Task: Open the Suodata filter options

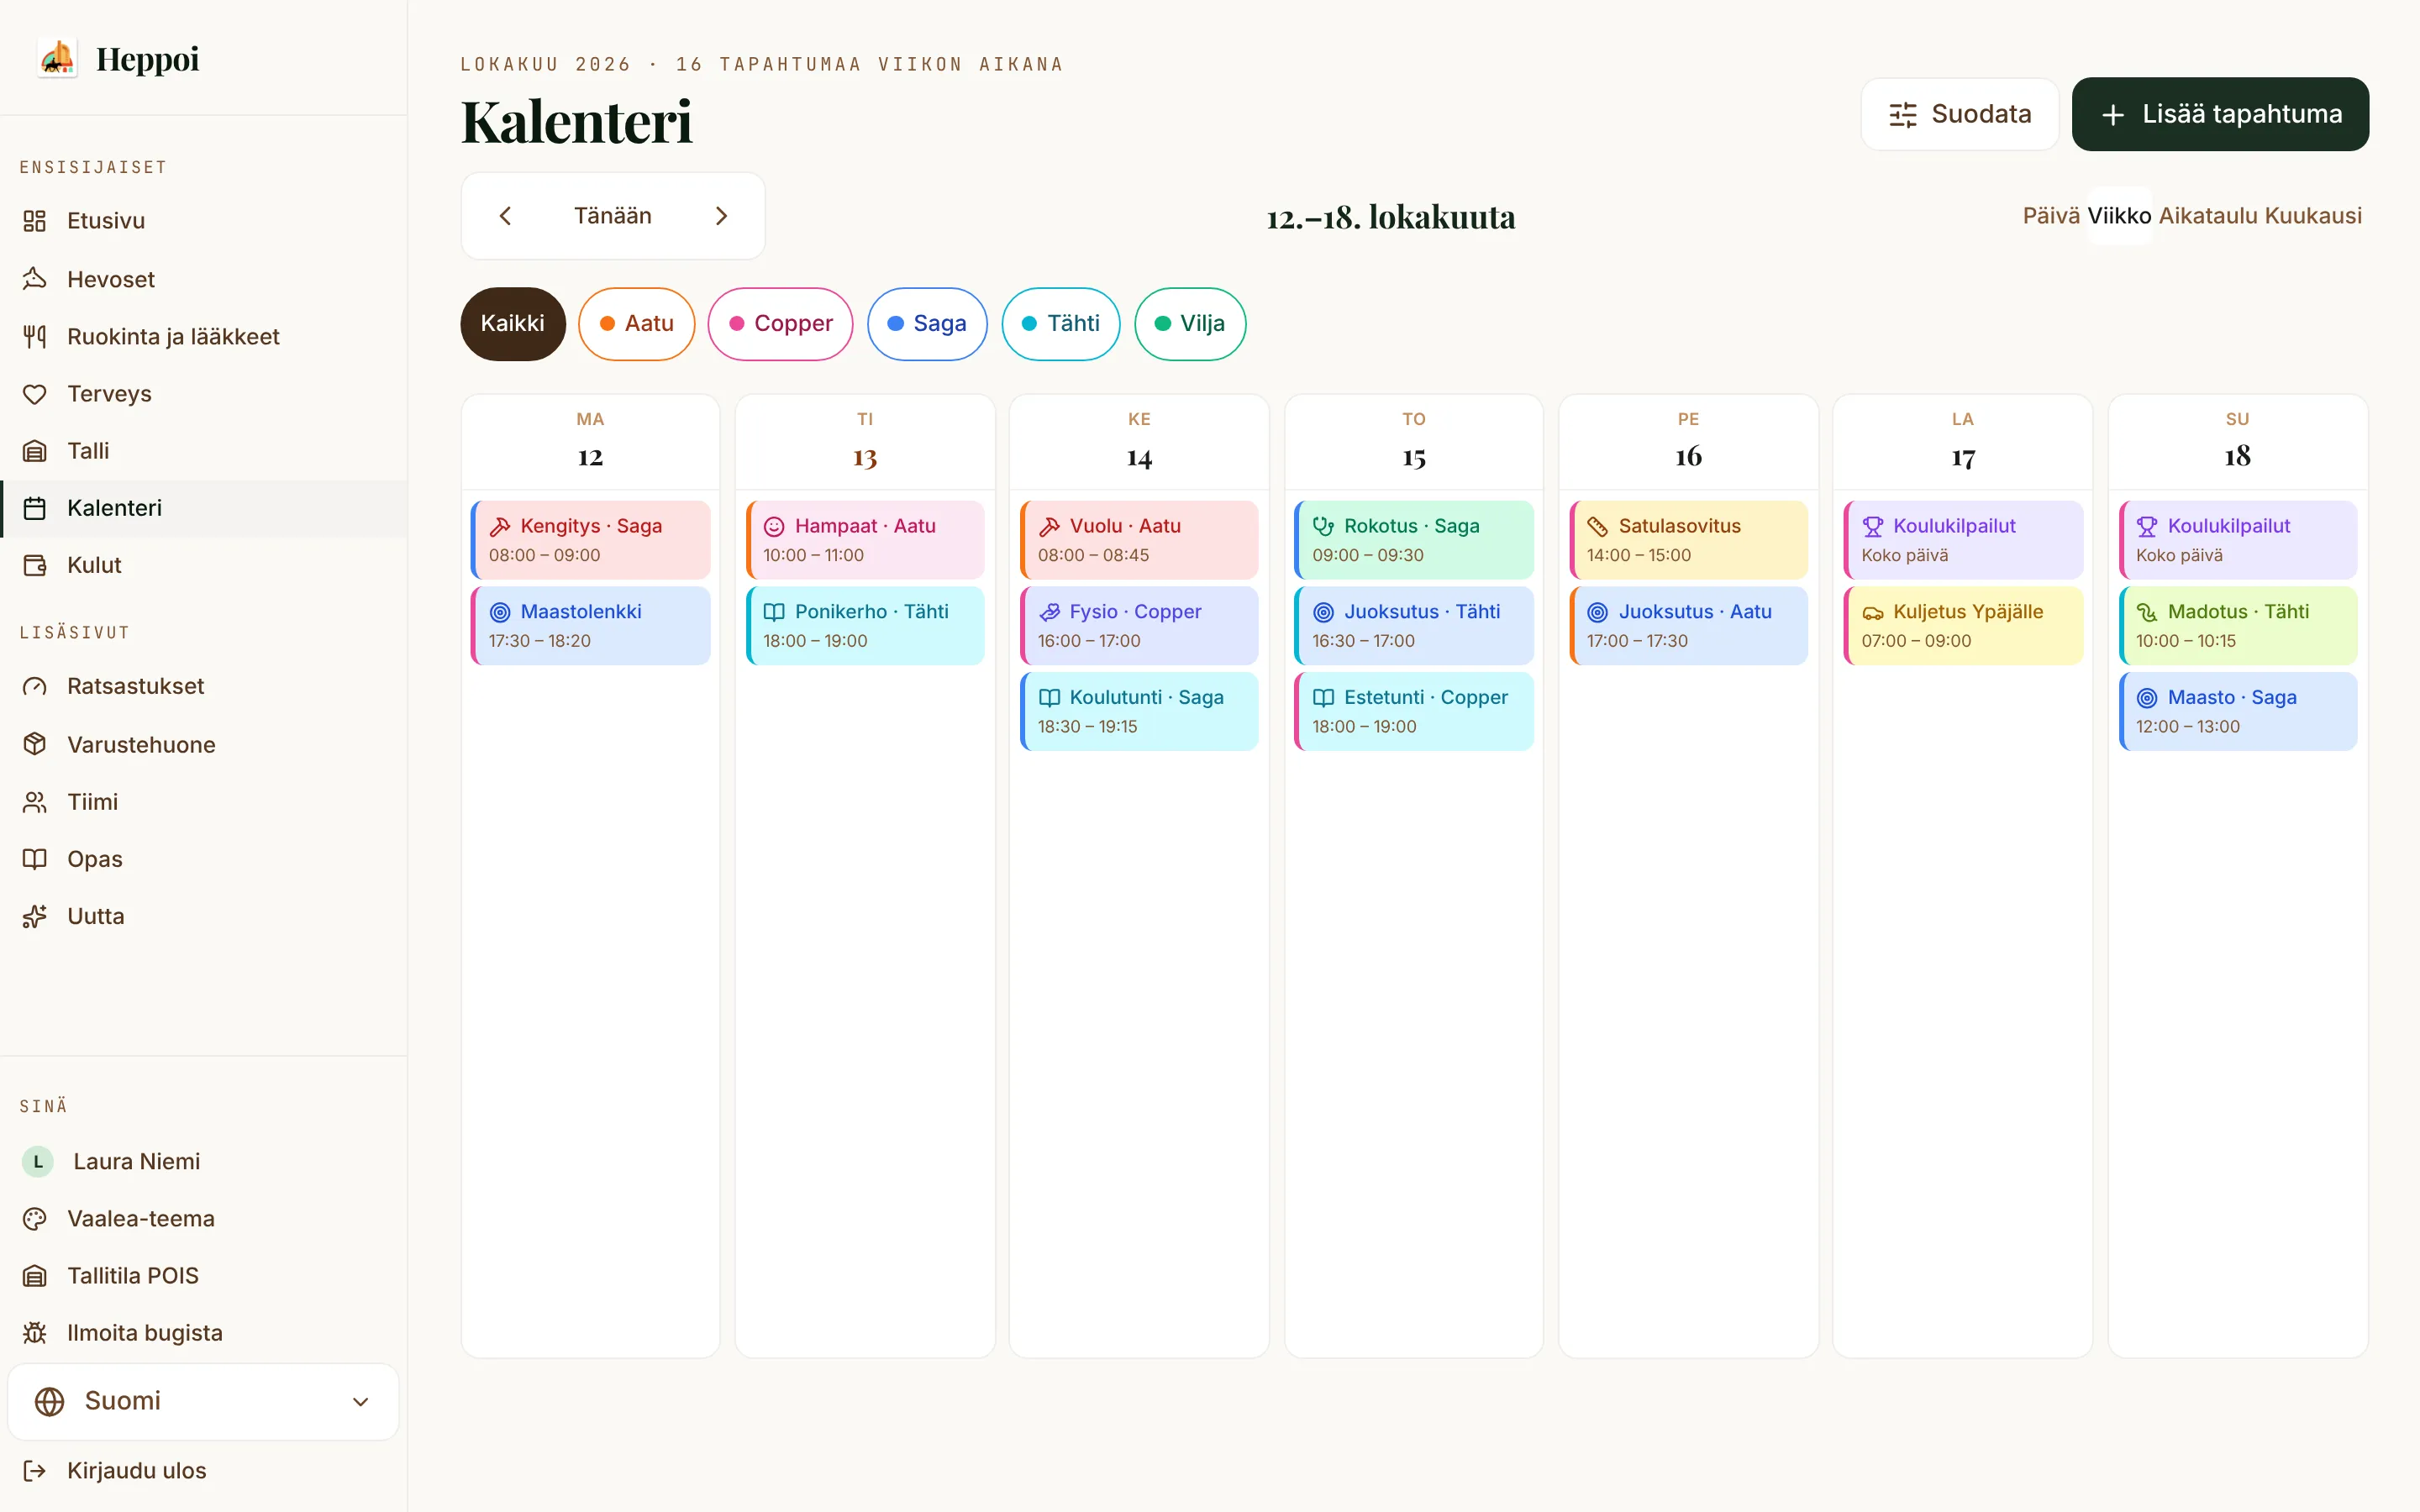Action: click(x=1959, y=114)
